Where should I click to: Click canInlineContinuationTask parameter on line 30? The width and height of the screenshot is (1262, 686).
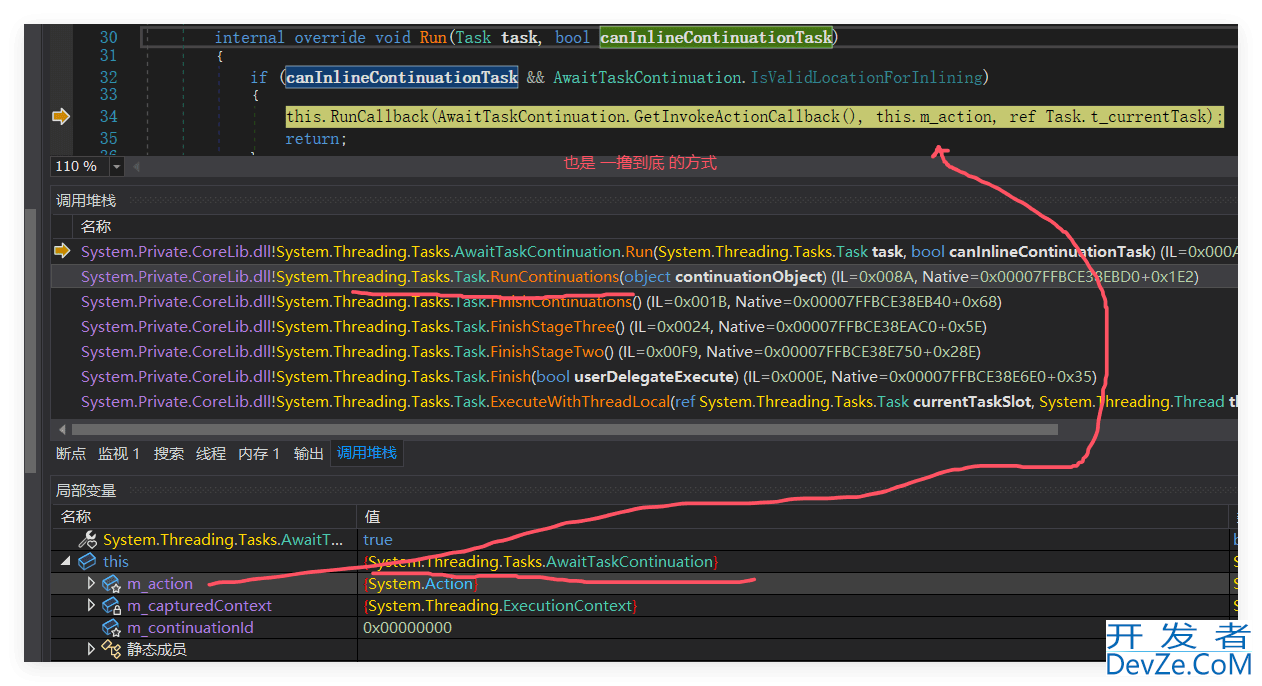coord(716,38)
